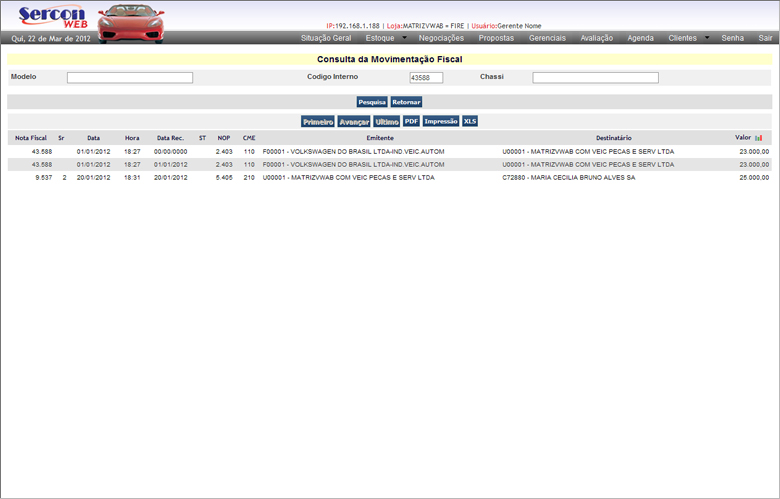The image size is (780, 499).
Task: Export results with the XLS button
Action: [x=470, y=121]
